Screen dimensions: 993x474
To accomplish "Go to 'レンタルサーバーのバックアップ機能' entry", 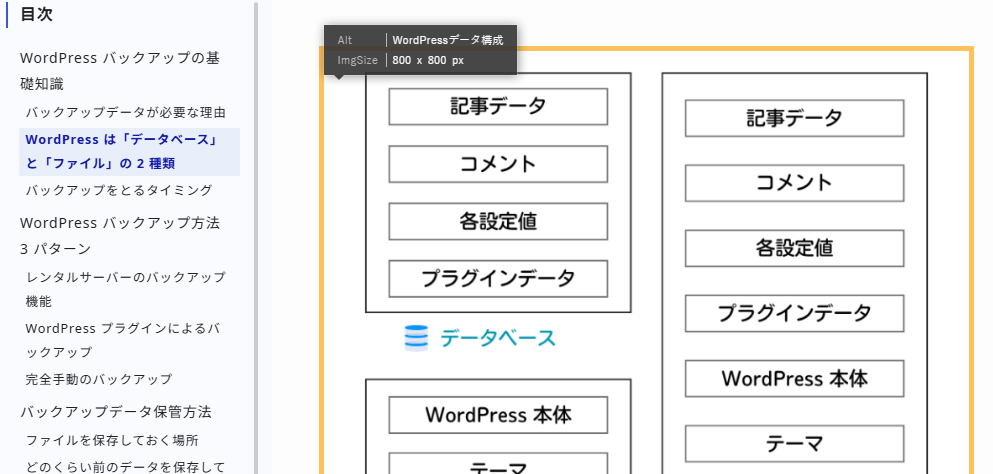I will point(125,289).
